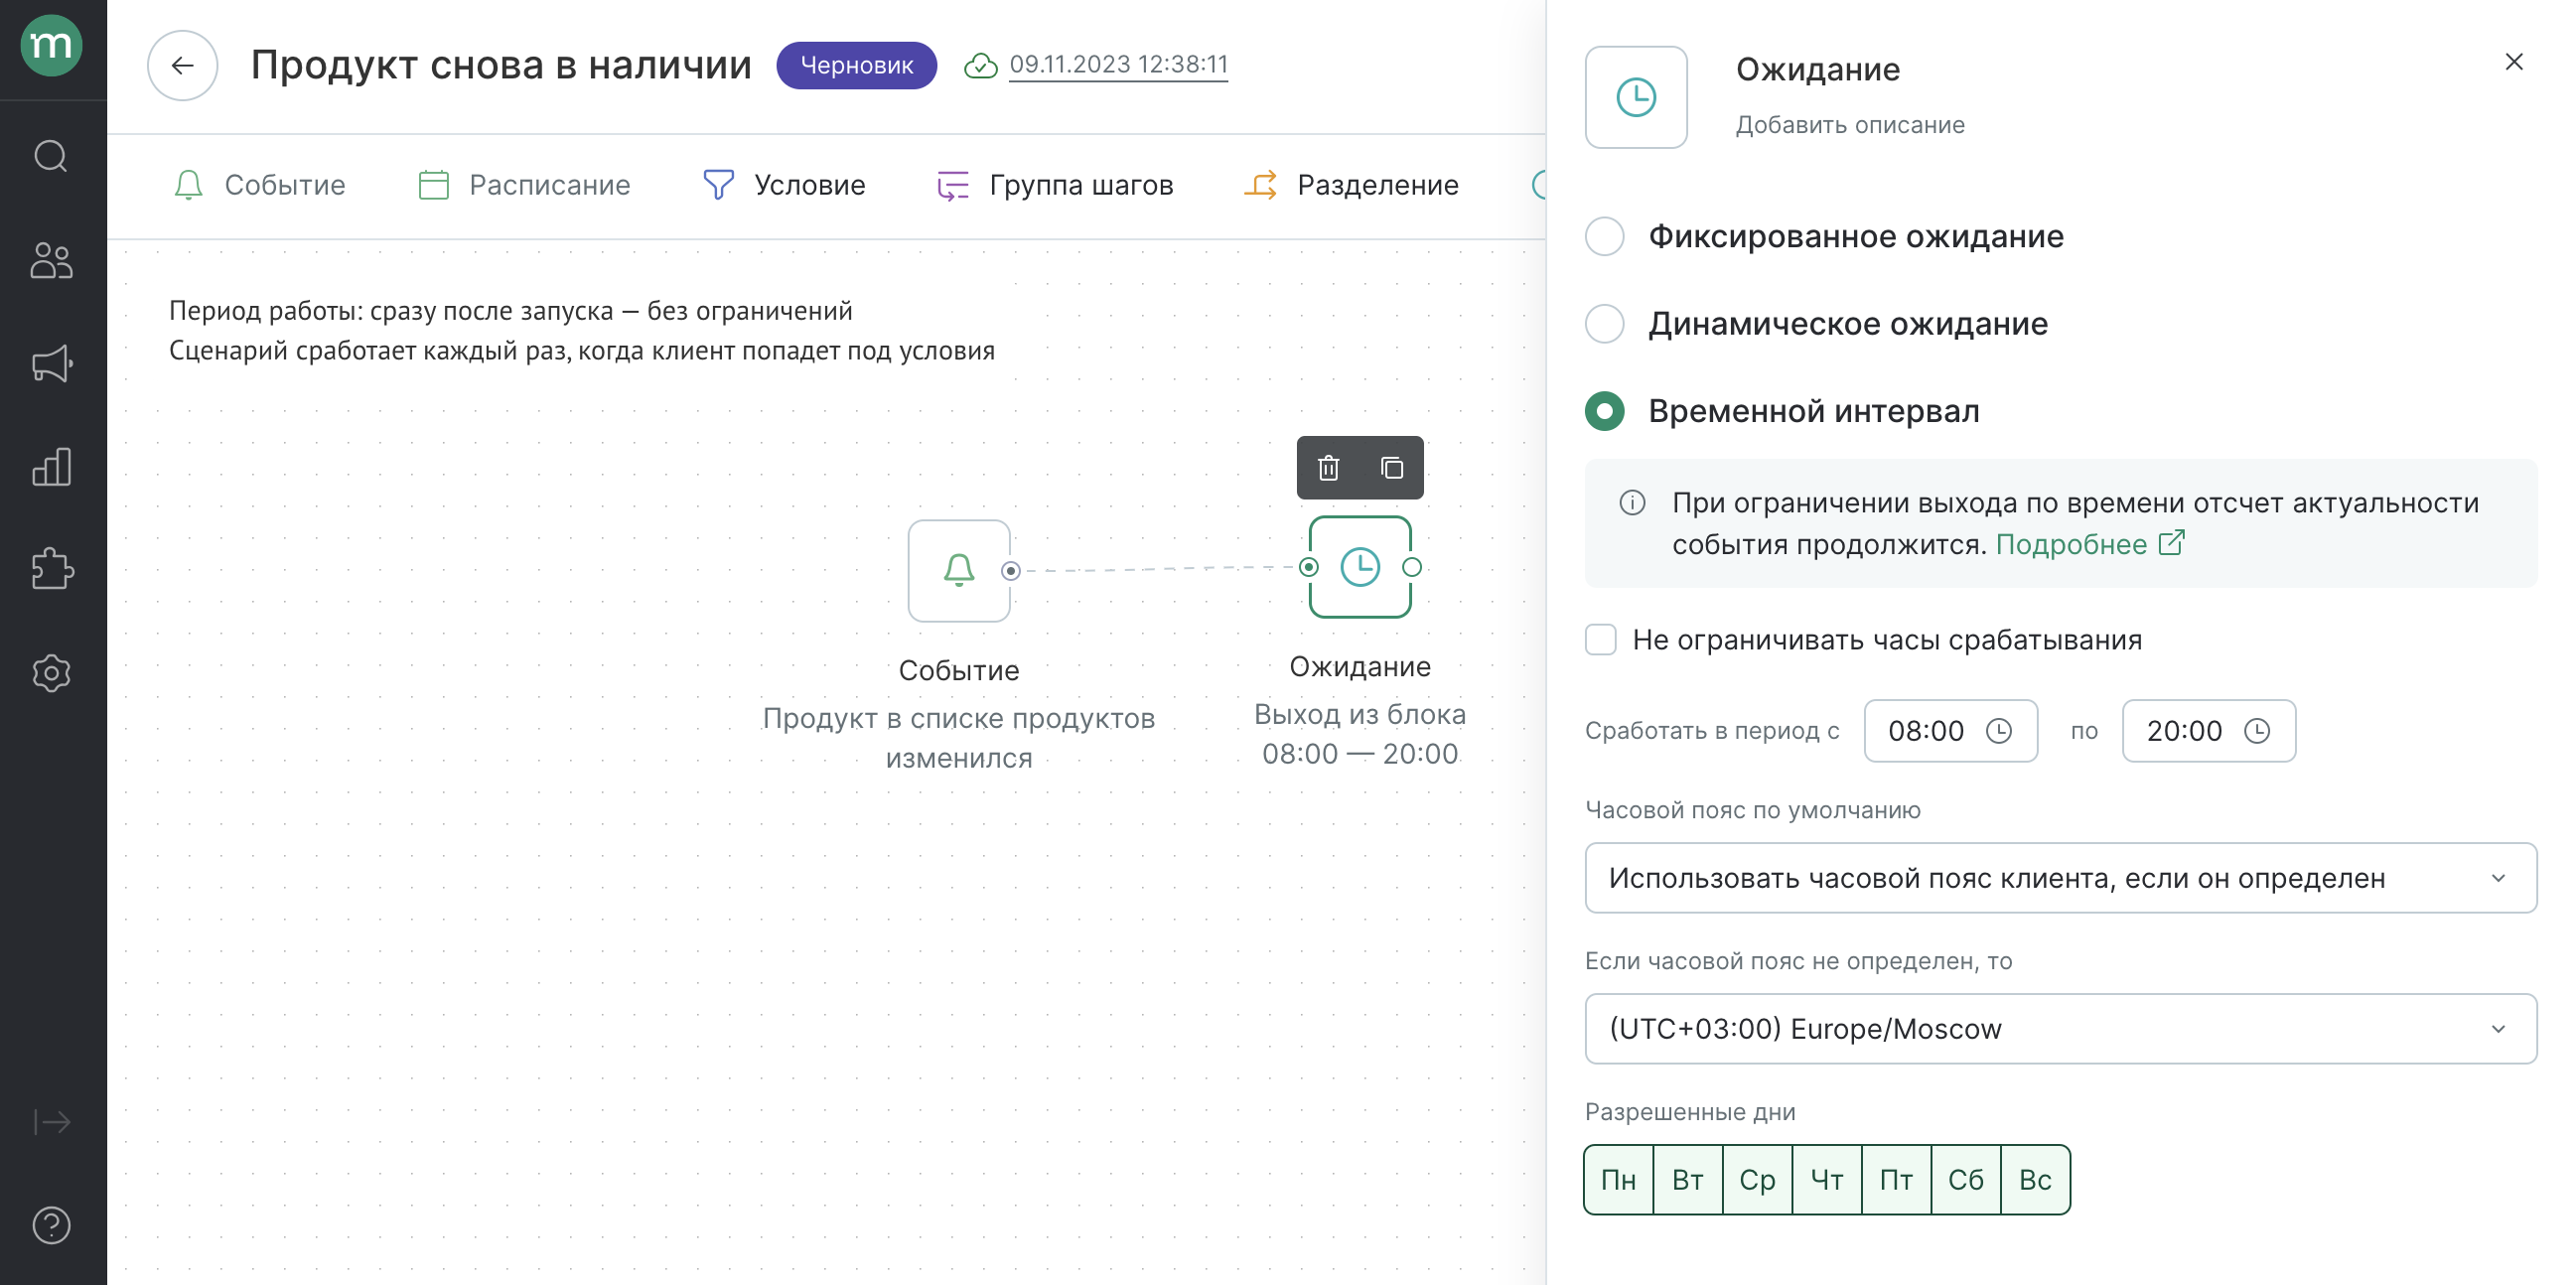2576x1285 pixels.
Task: Select Фиксированное ожидание radio option
Action: [x=1605, y=237]
